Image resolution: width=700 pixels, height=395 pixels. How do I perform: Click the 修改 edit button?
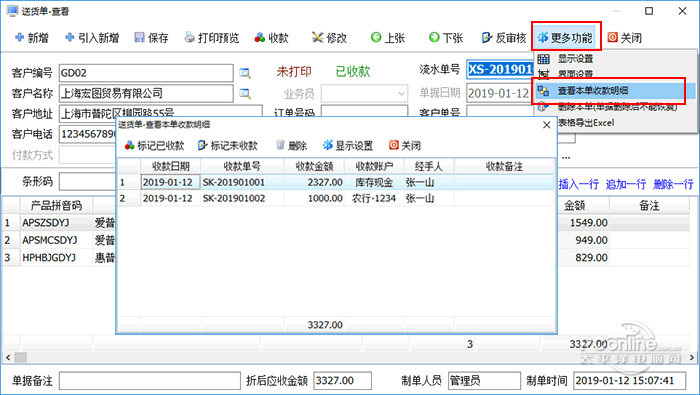[329, 38]
